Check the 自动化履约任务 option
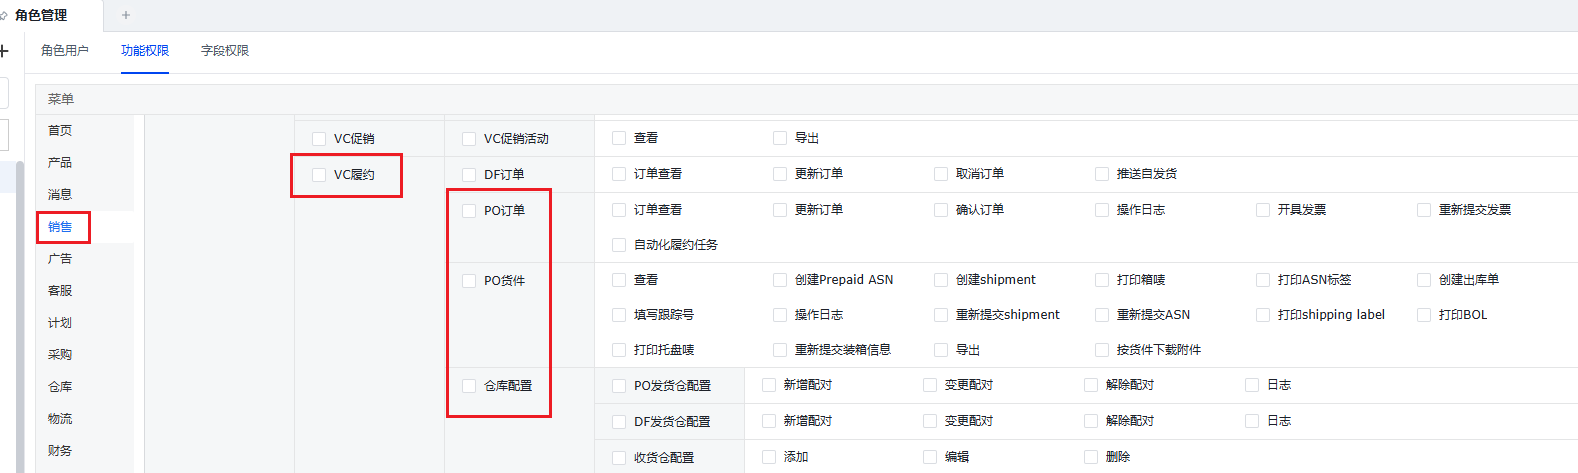This screenshot has height=473, width=1578. [619, 245]
